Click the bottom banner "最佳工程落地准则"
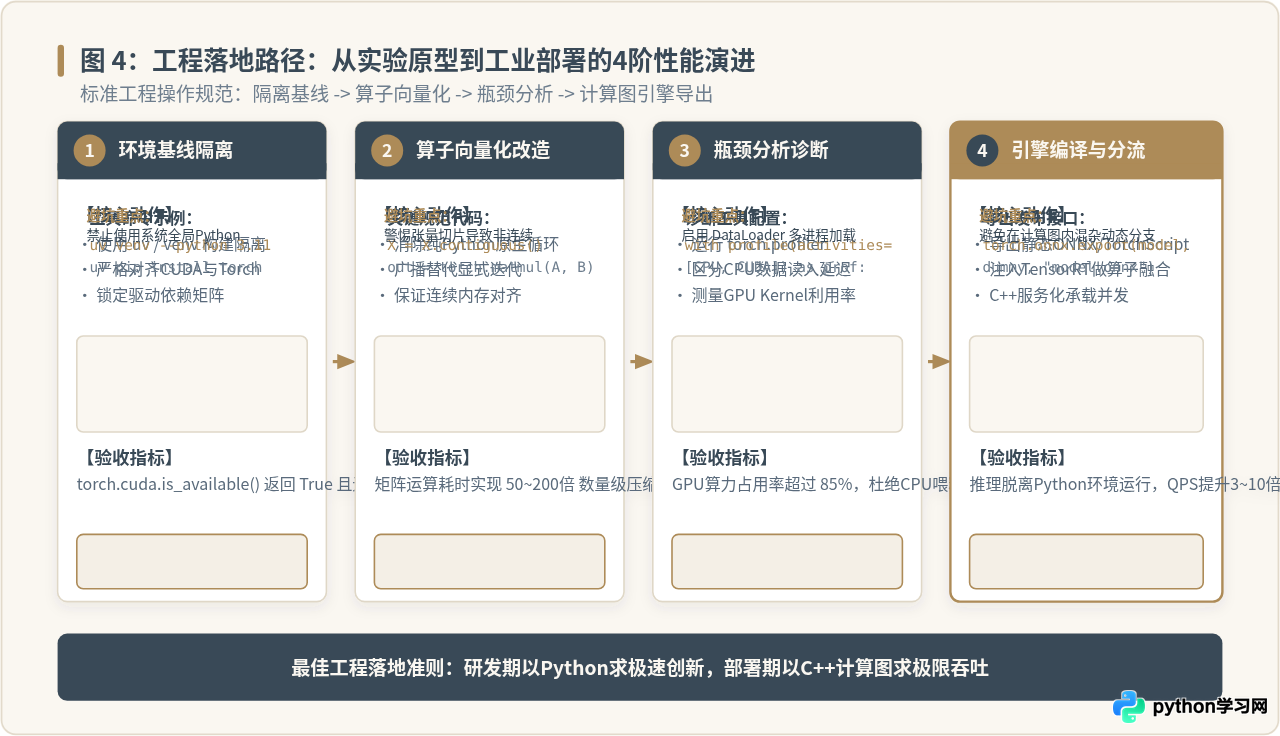The width and height of the screenshot is (1280, 736). point(640,667)
